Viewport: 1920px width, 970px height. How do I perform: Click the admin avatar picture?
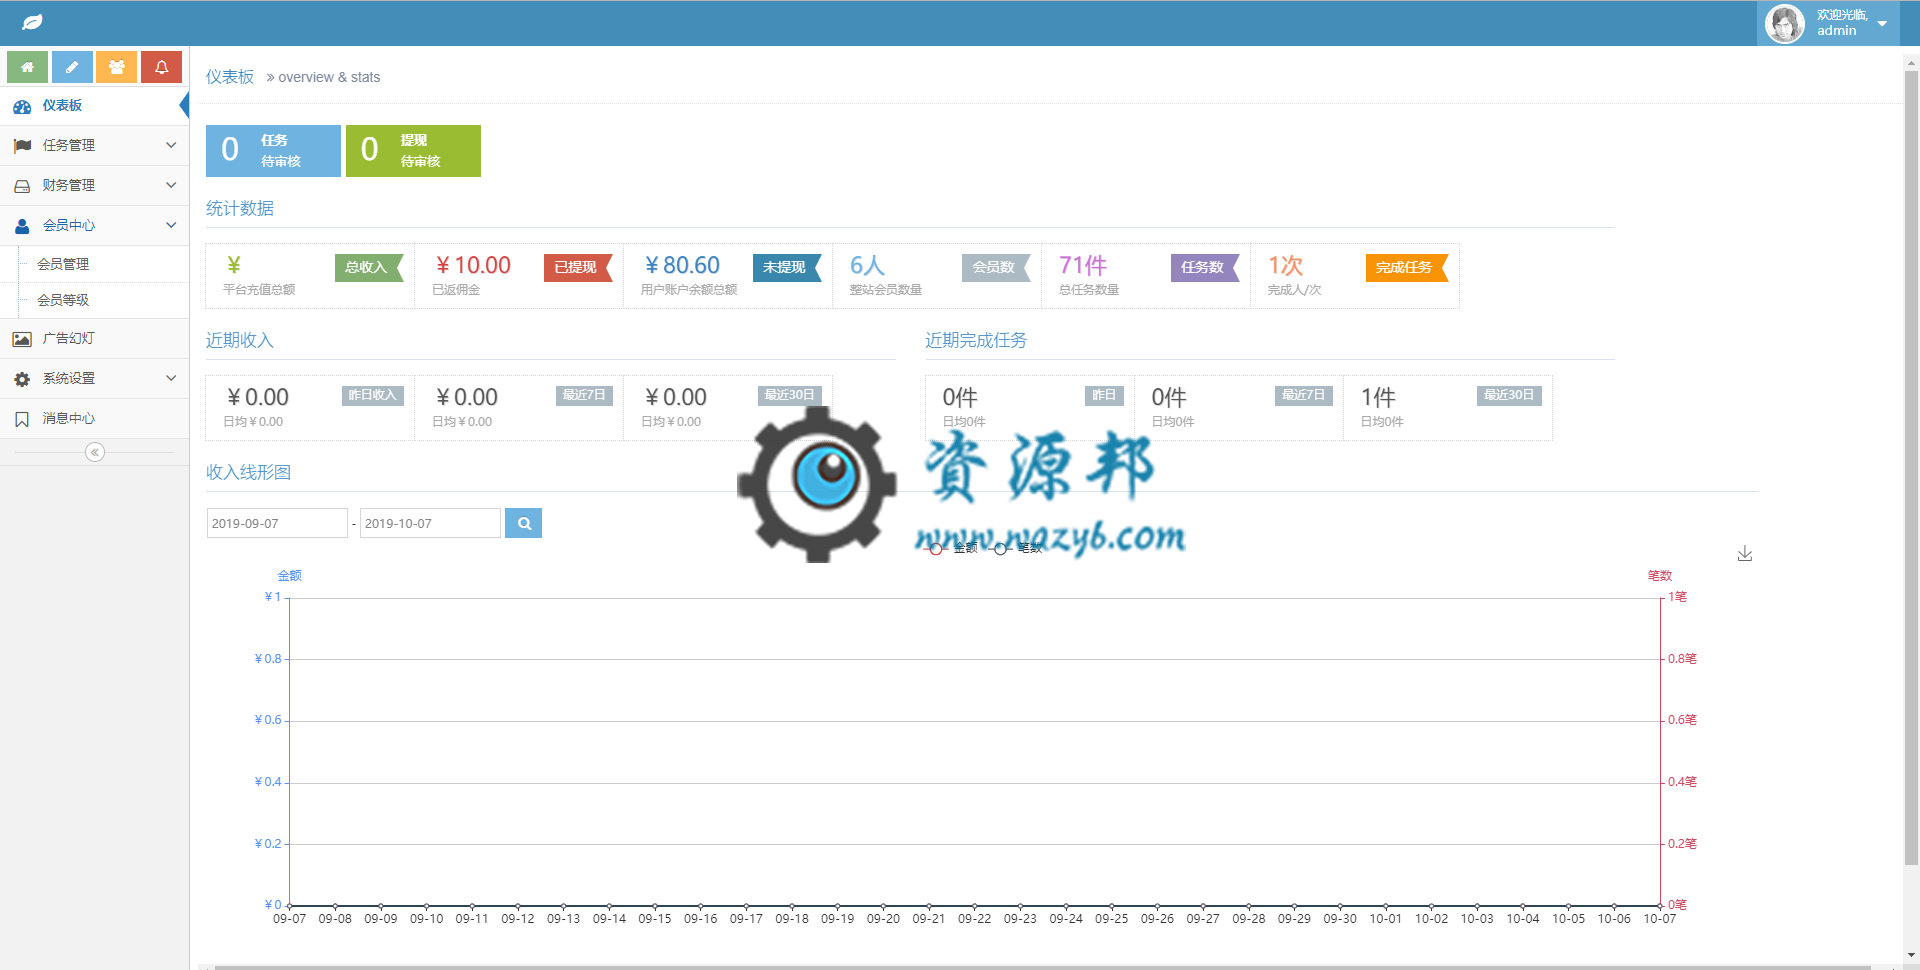pyautogui.click(x=1785, y=23)
